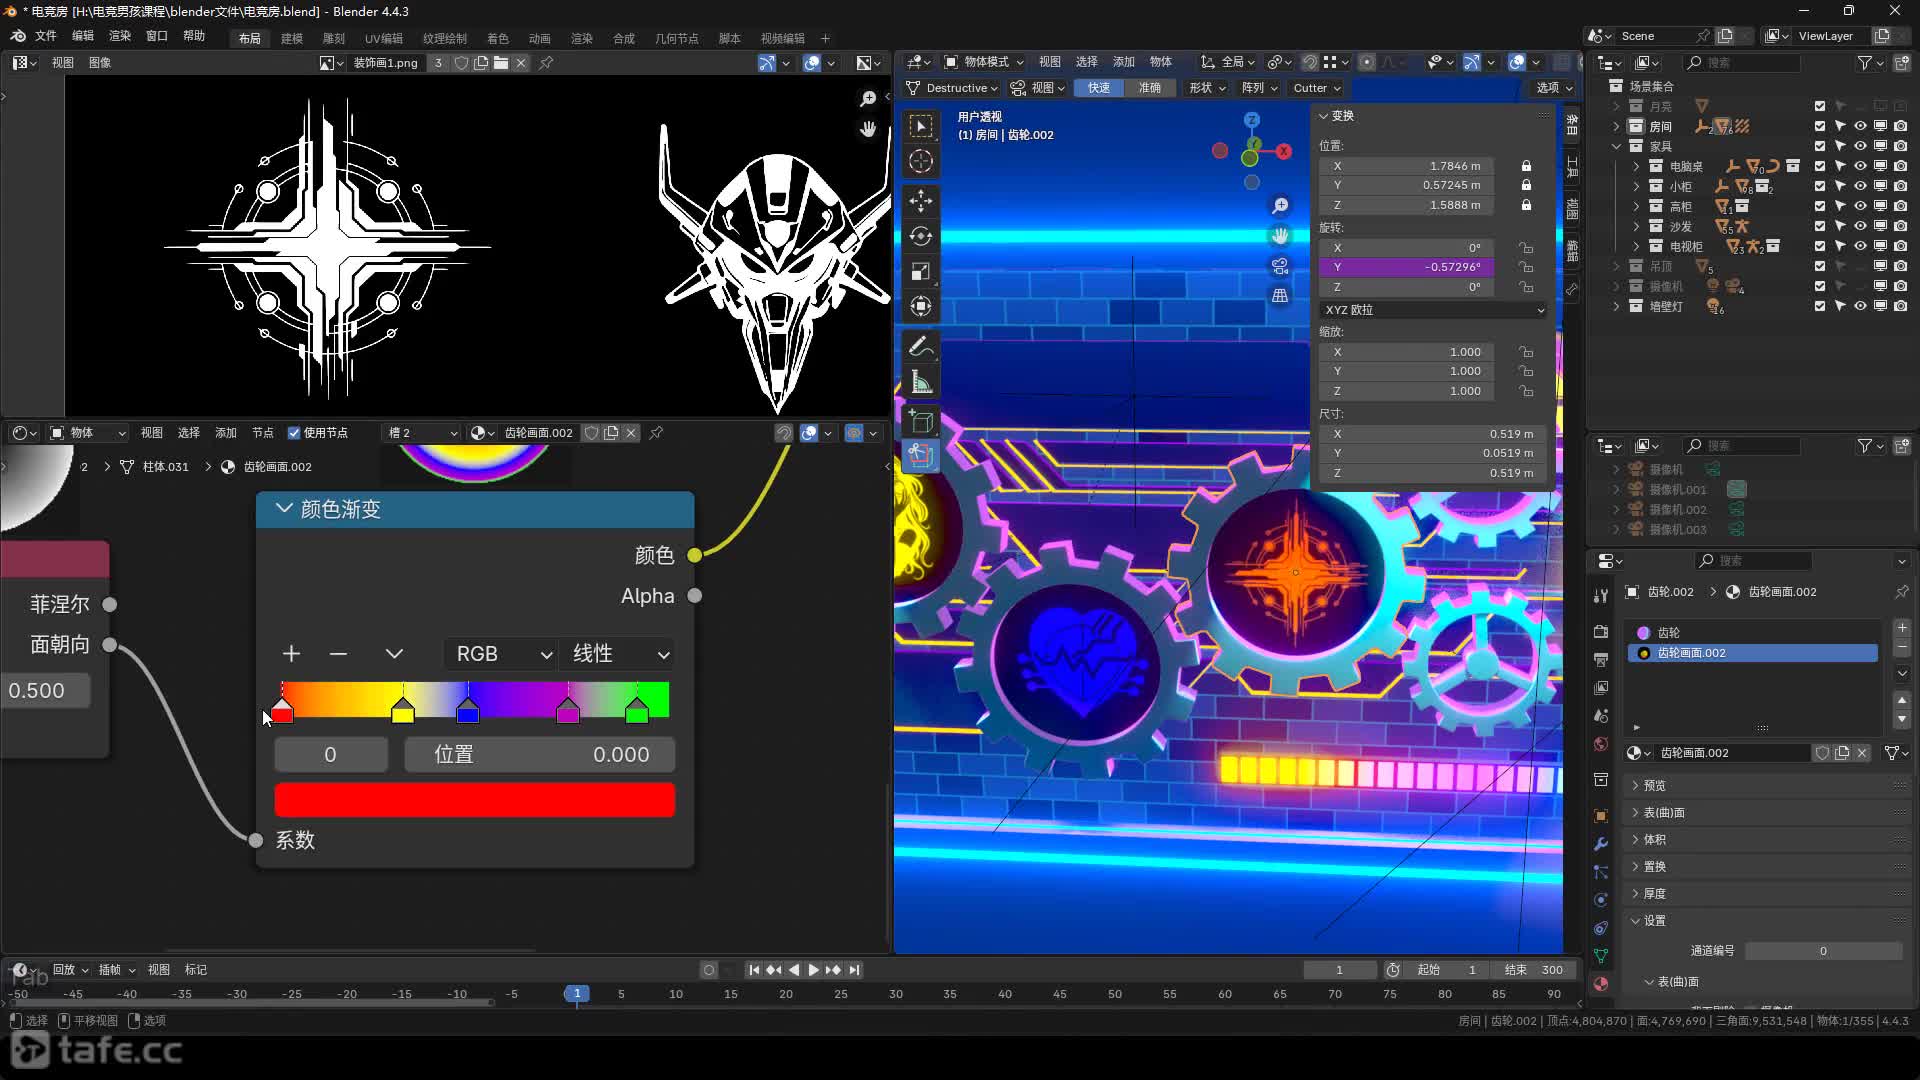
Task: Open the XYZ 欧拉 rotation mode dropdown
Action: click(x=1433, y=310)
